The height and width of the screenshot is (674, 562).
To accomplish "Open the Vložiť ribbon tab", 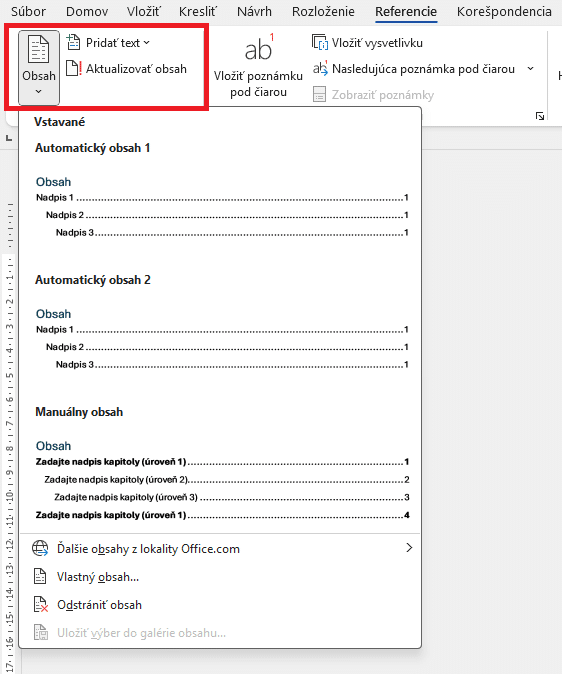I will pyautogui.click(x=143, y=12).
